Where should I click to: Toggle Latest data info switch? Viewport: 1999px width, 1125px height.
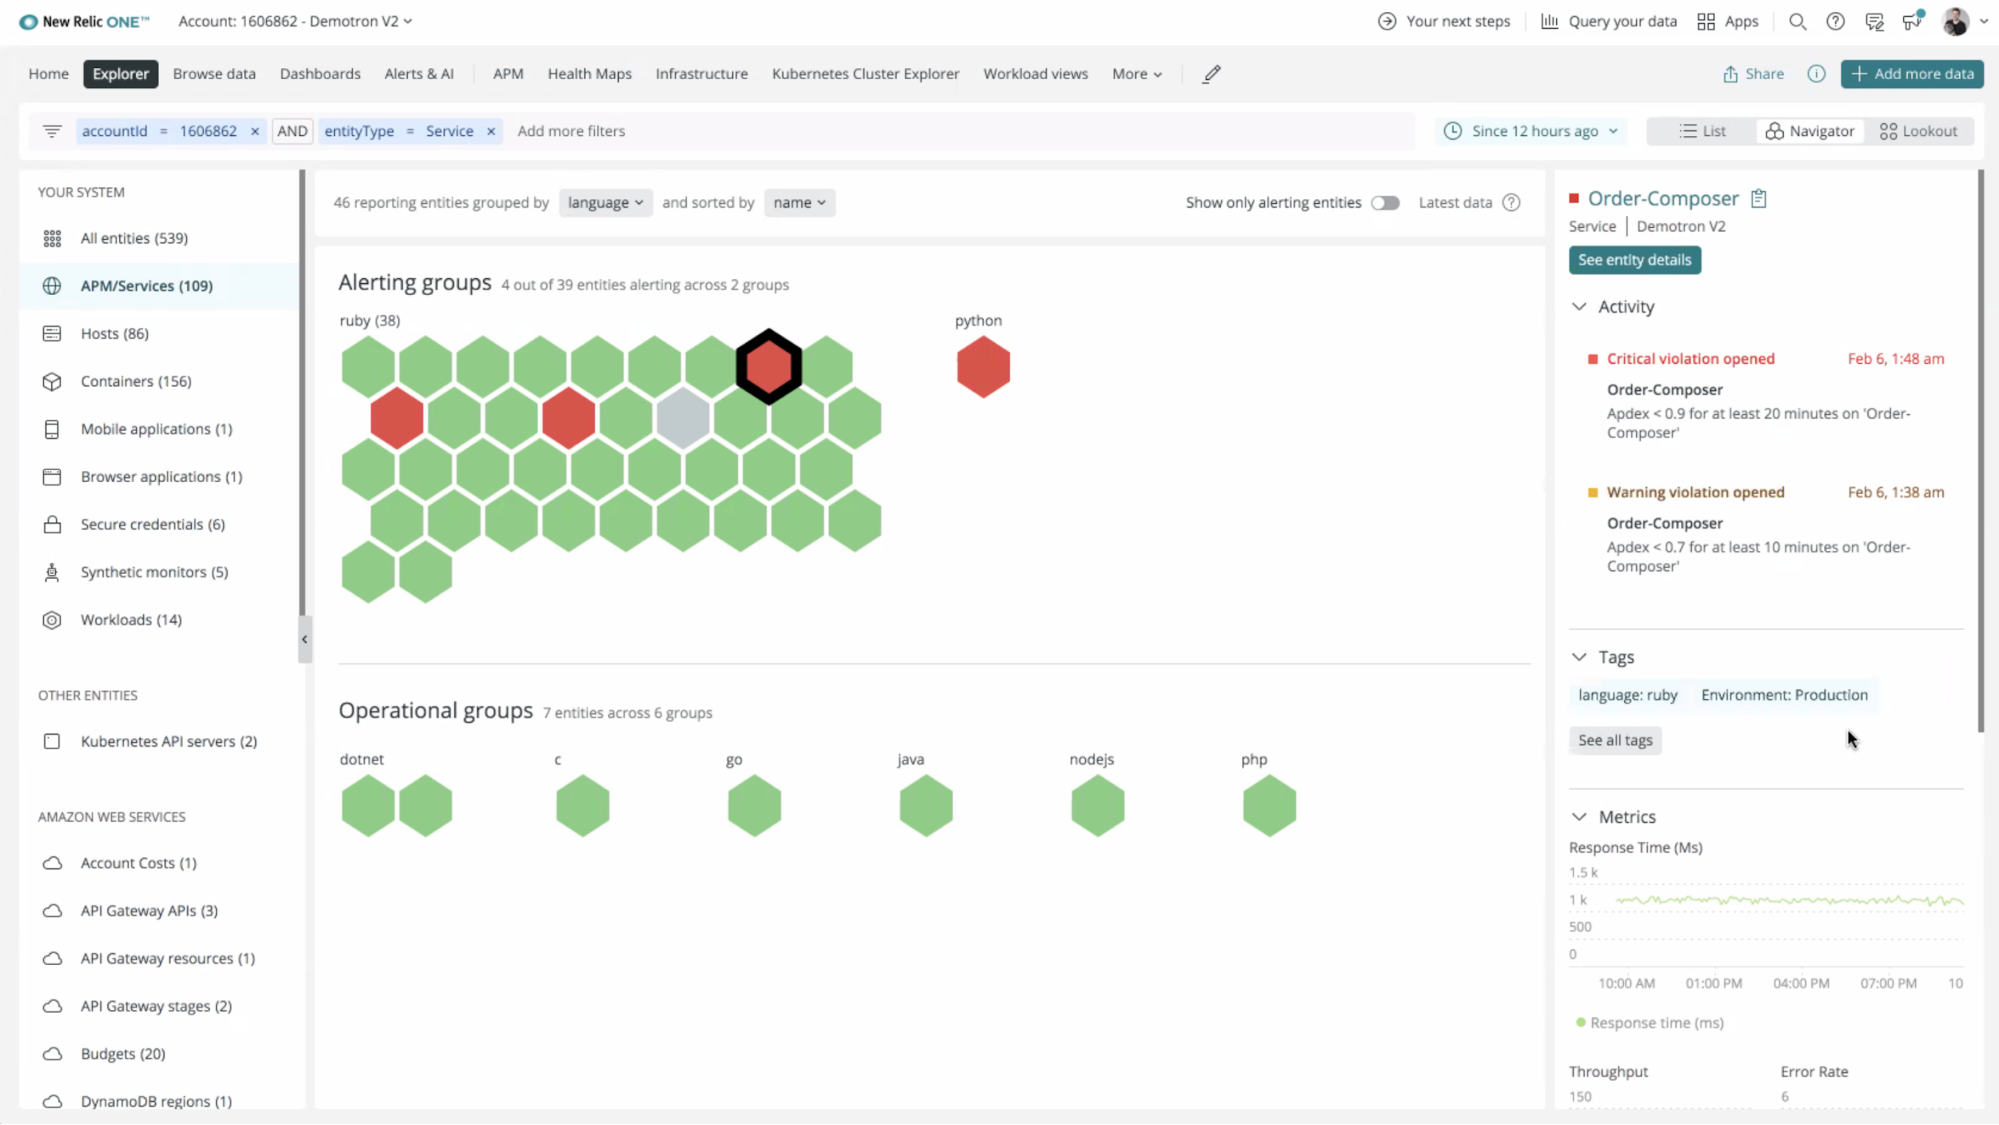tap(1510, 202)
